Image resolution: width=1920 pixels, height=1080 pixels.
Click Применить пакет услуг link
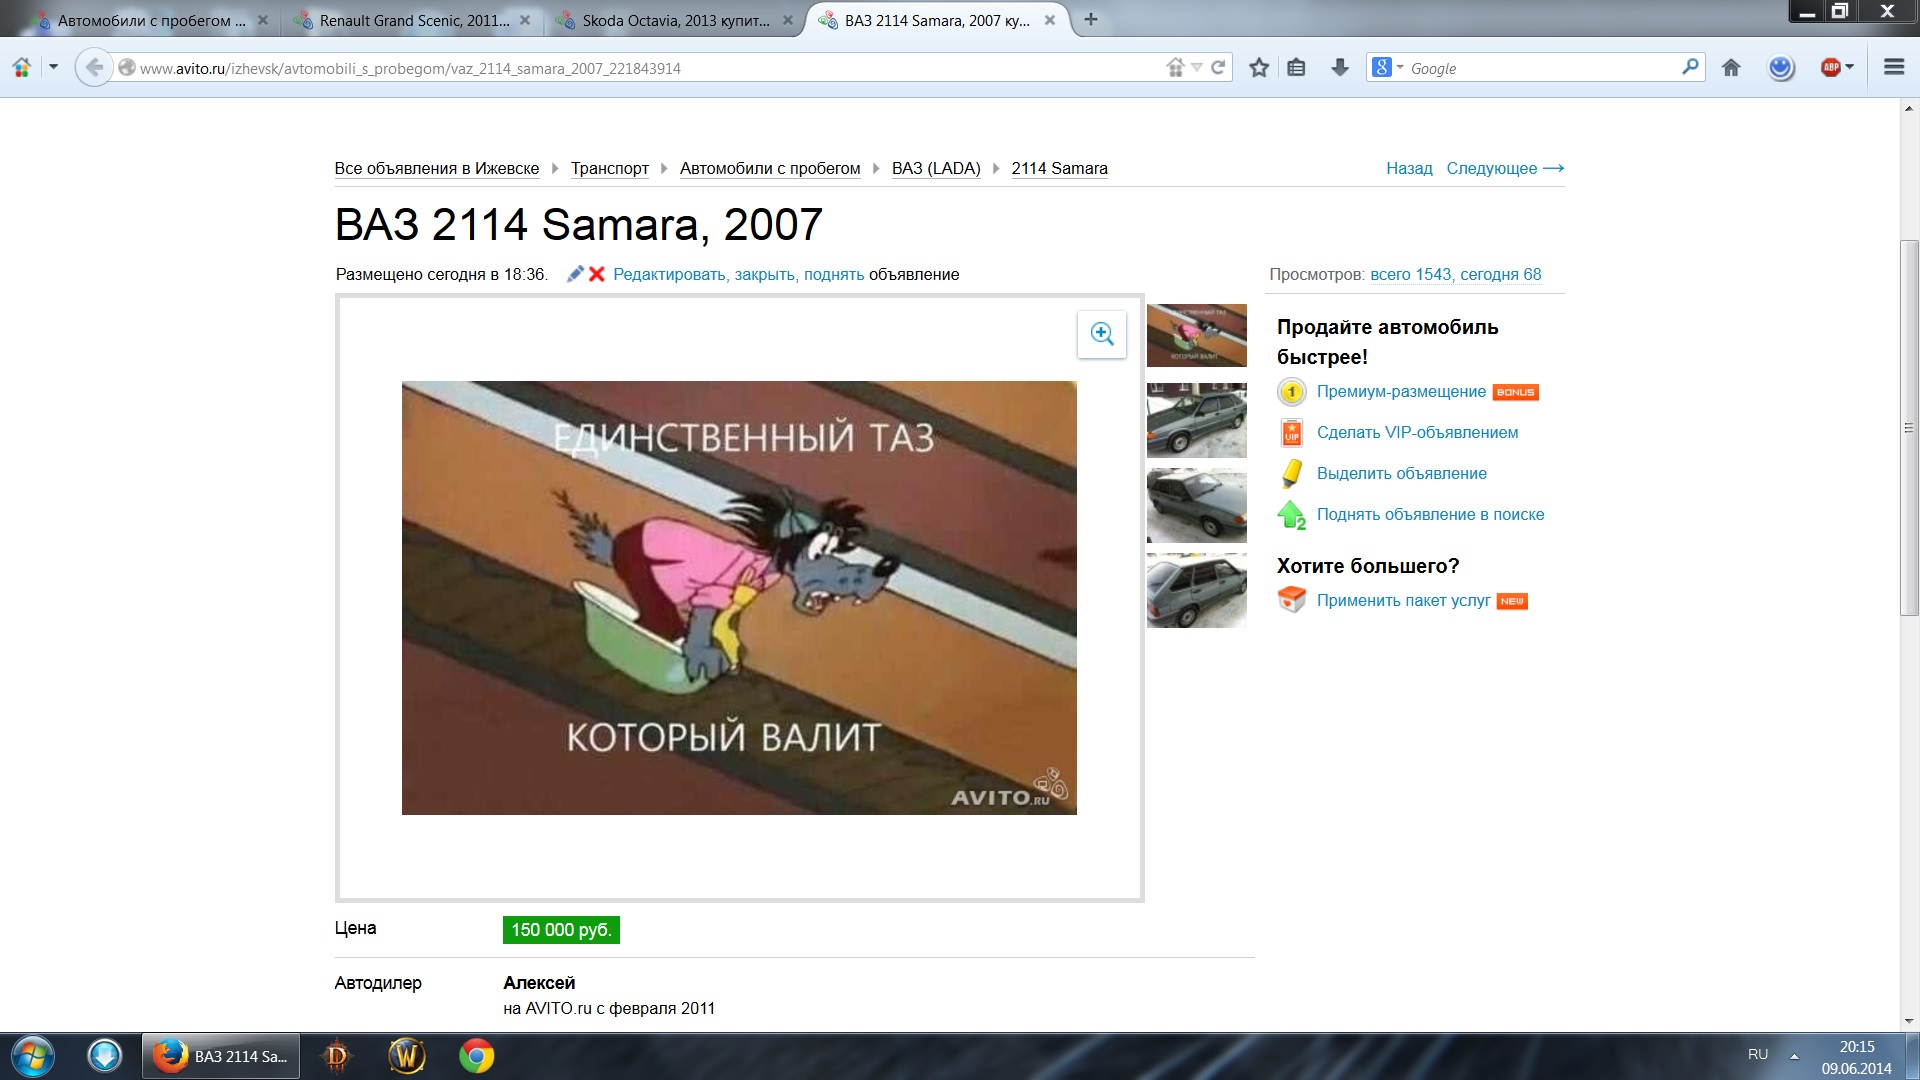1403,601
